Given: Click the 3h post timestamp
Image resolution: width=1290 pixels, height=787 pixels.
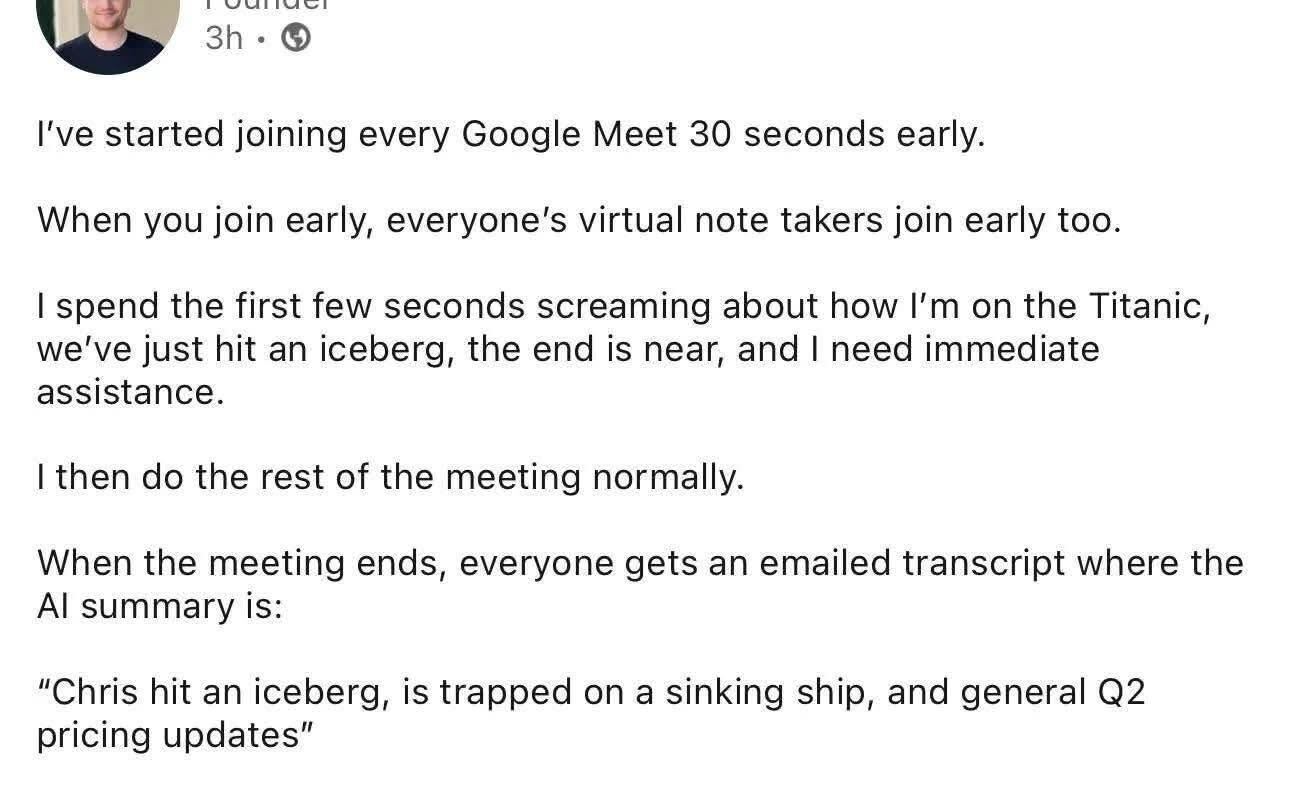Looking at the screenshot, I should pyautogui.click(x=224, y=38).
